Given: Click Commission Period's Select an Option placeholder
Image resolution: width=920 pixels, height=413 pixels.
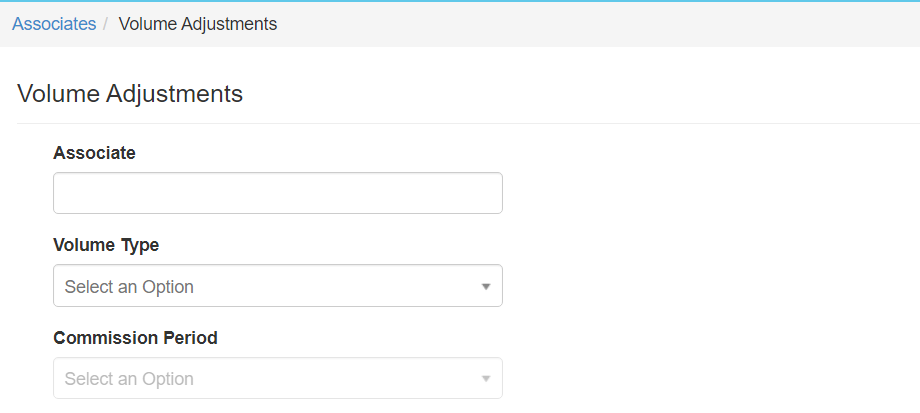Looking at the screenshot, I should point(129,379).
